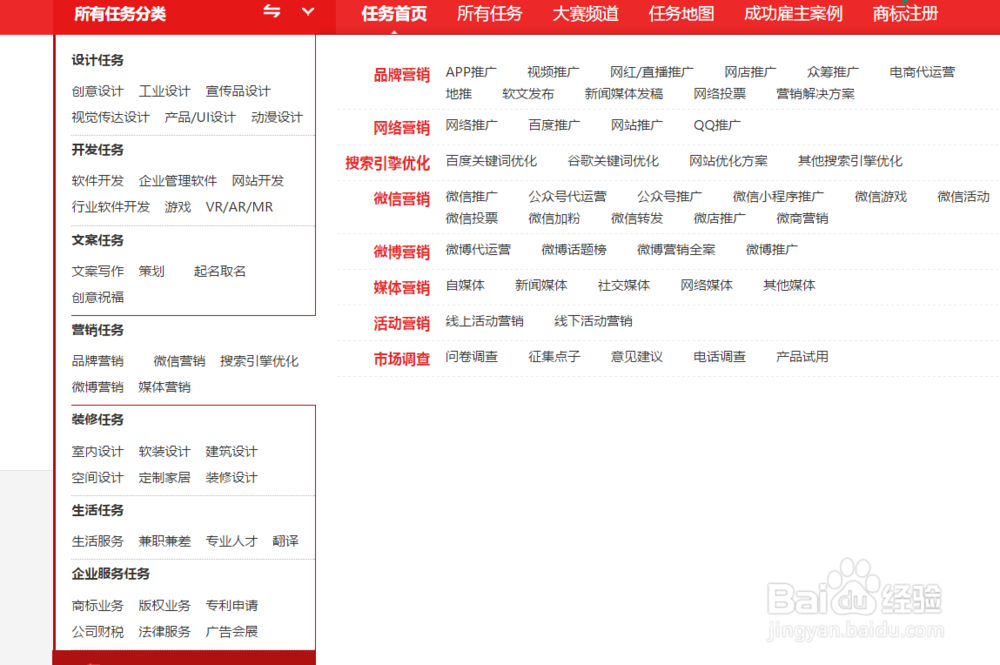The height and width of the screenshot is (665, 1000).
Task: Click 室内设计 link
Action: pyautogui.click(x=98, y=451)
